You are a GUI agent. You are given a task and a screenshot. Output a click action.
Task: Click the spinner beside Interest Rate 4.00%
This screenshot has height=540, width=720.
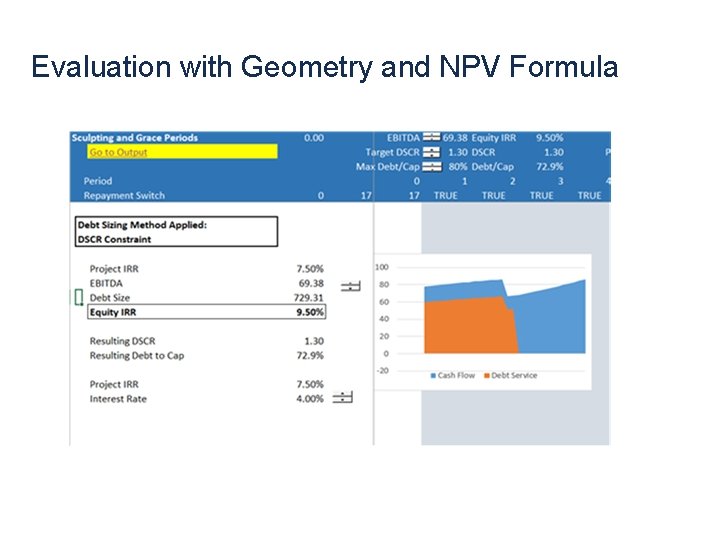point(343,397)
